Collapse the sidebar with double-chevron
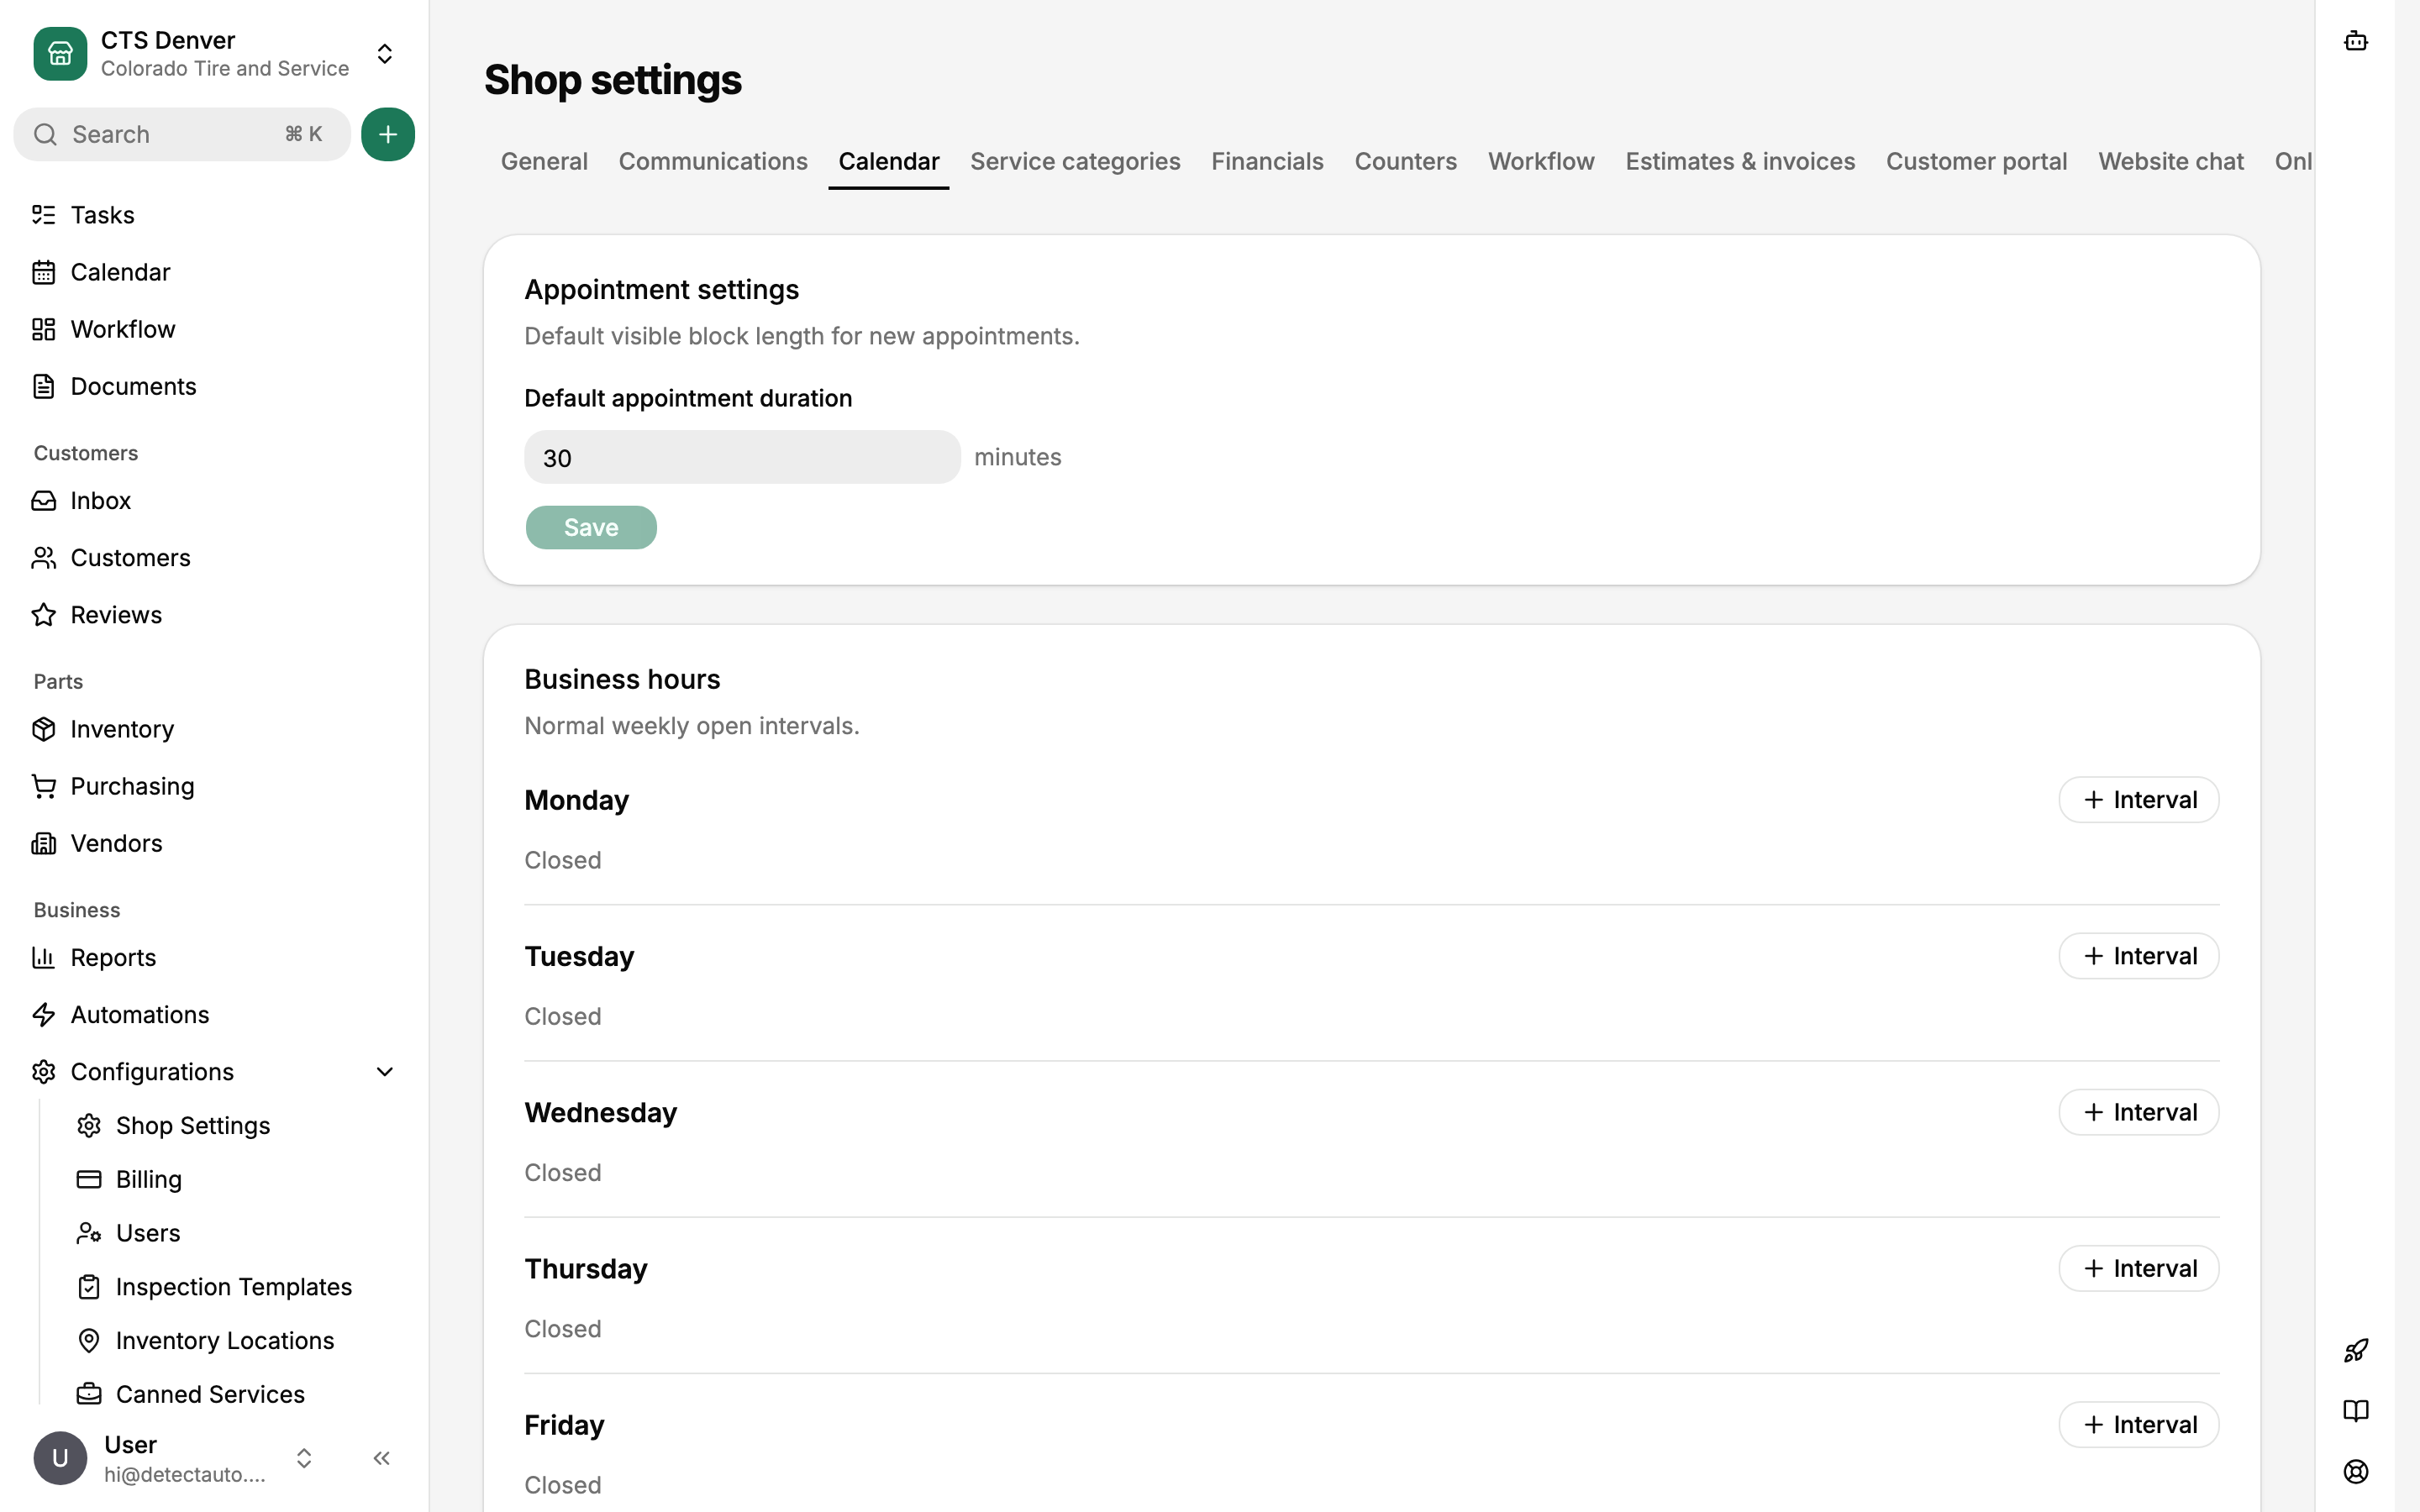The image size is (2420, 1512). 382,1458
